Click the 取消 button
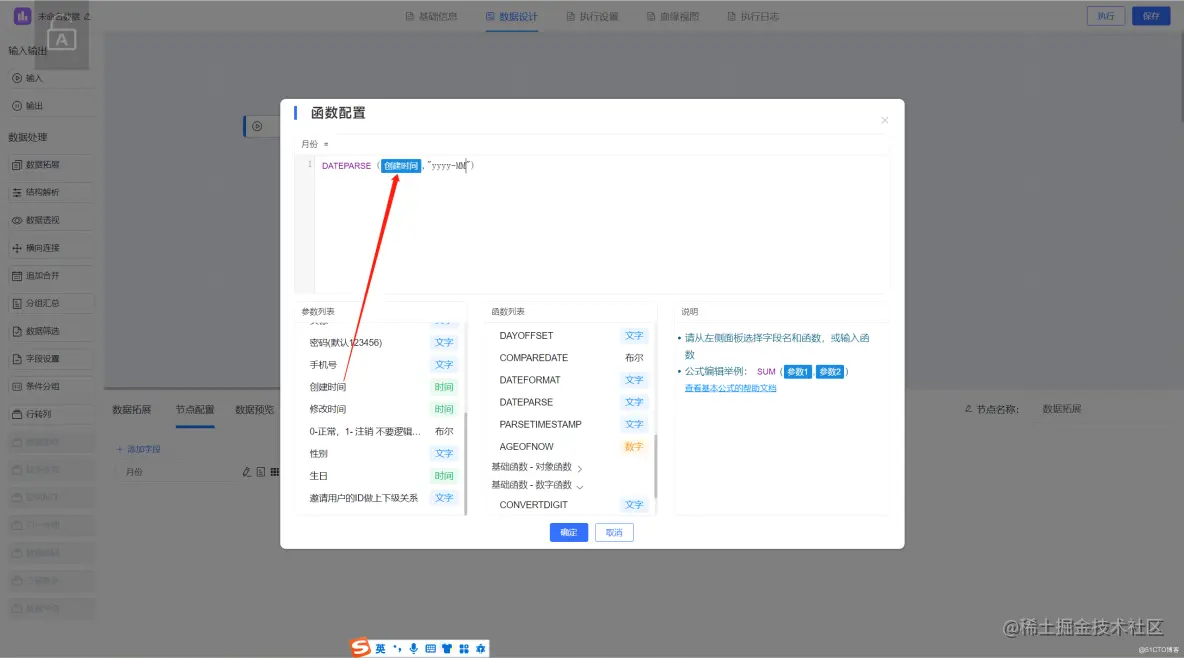1184x658 pixels. (x=614, y=533)
